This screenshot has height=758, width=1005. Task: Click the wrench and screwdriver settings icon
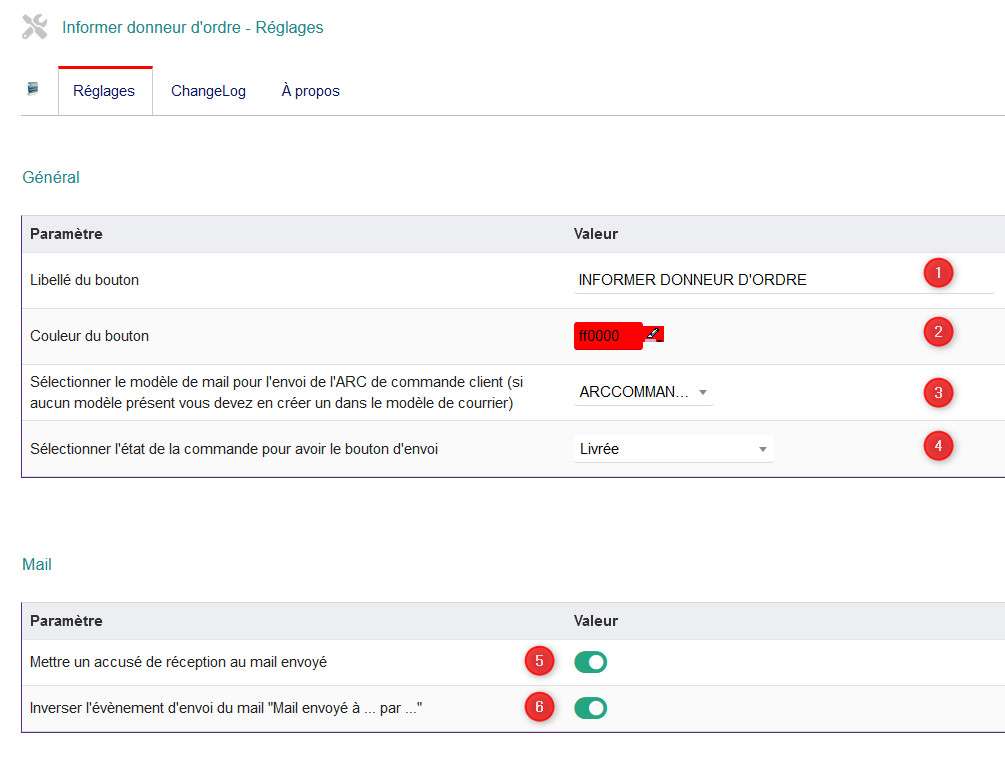pos(35,27)
